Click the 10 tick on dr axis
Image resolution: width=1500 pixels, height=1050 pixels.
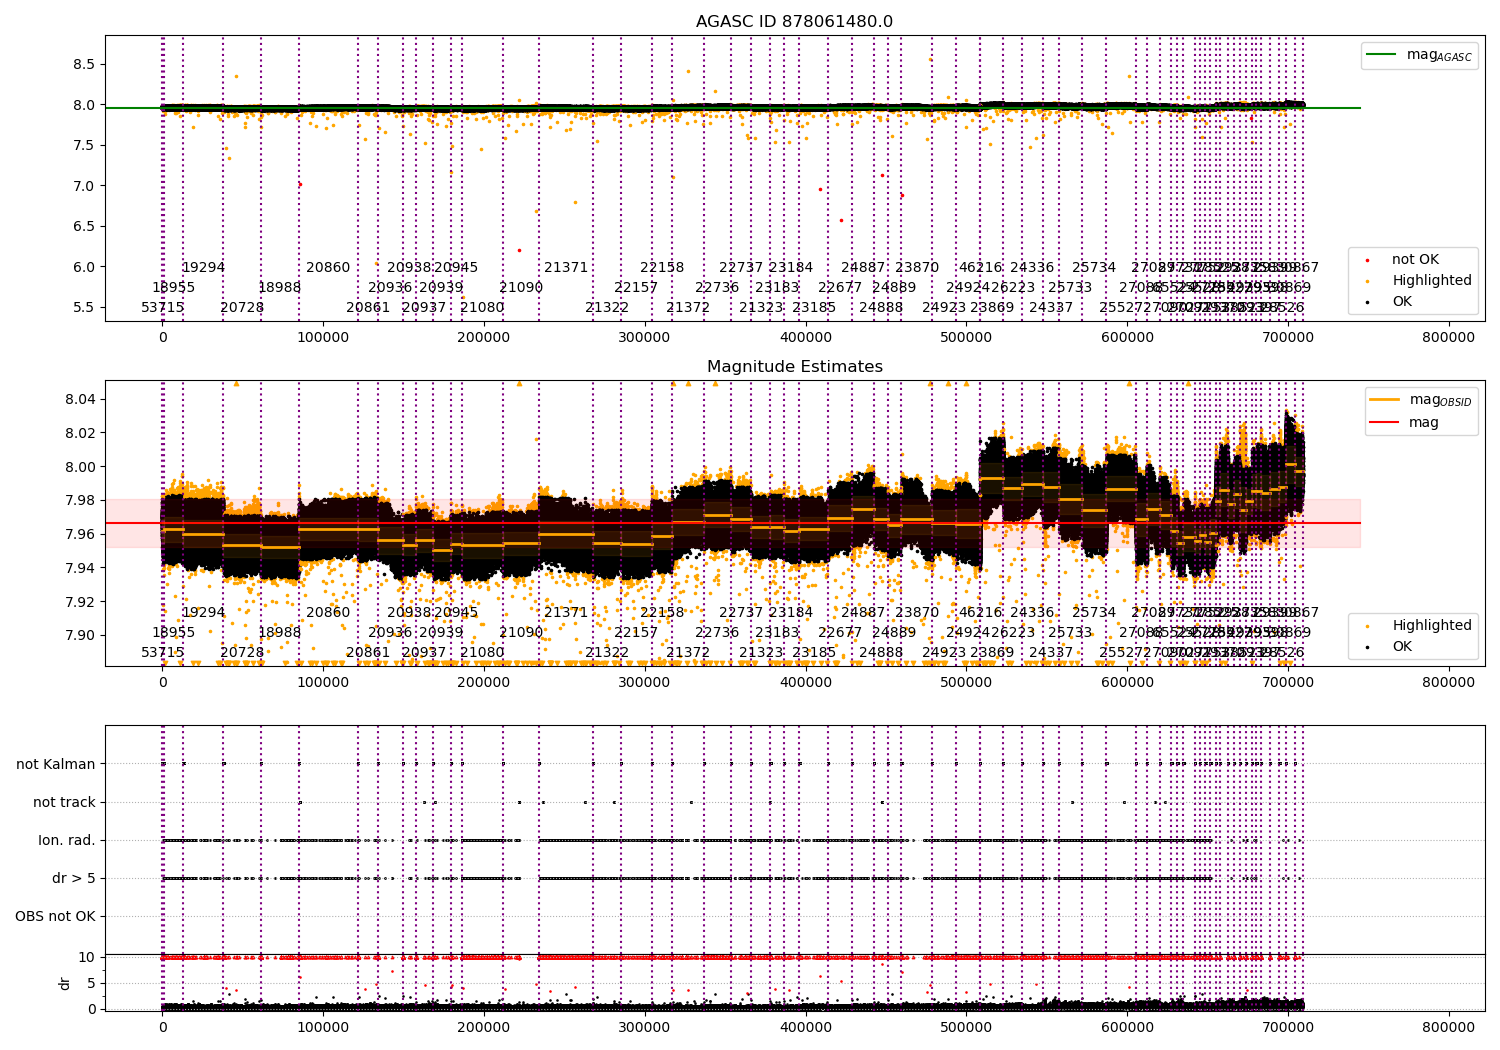point(87,957)
